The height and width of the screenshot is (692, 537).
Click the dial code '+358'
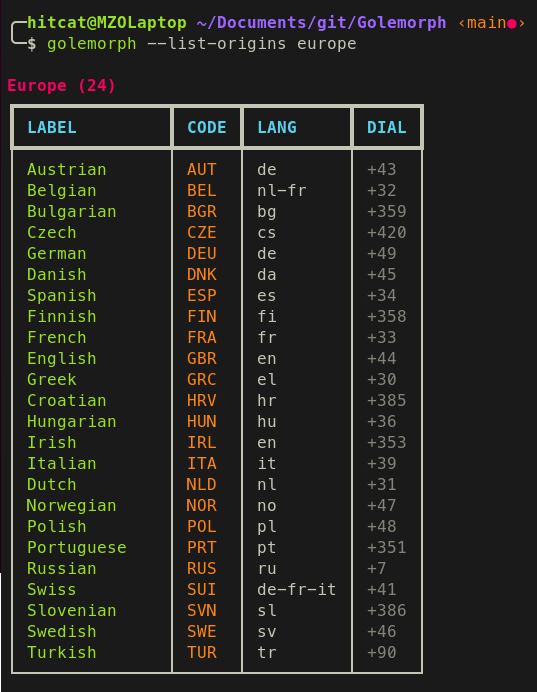387,316
